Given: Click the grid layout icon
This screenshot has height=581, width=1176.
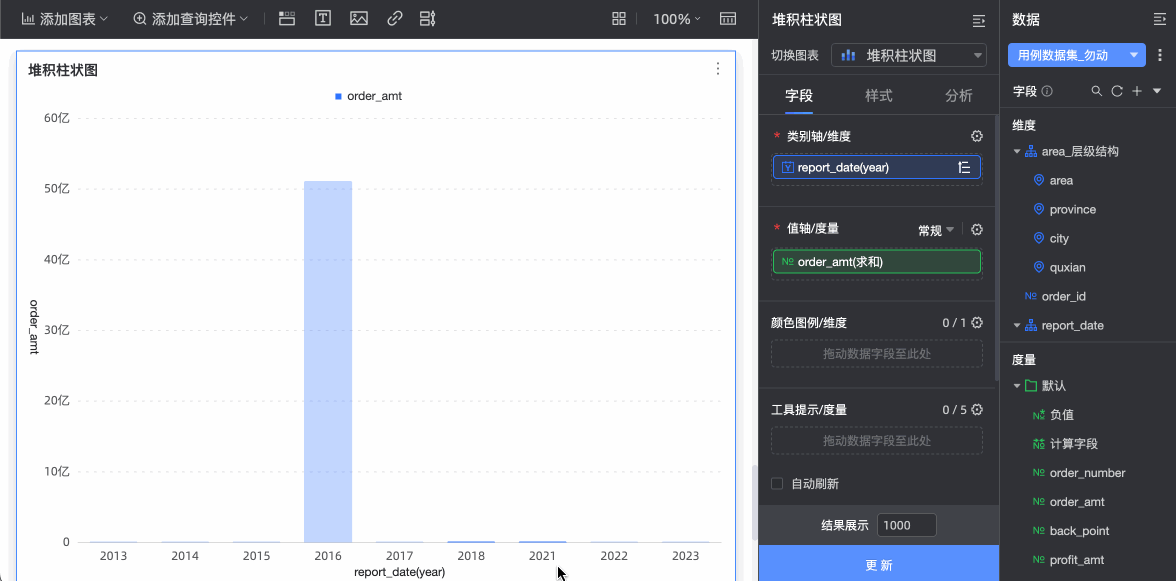Looking at the screenshot, I should coord(619,19).
